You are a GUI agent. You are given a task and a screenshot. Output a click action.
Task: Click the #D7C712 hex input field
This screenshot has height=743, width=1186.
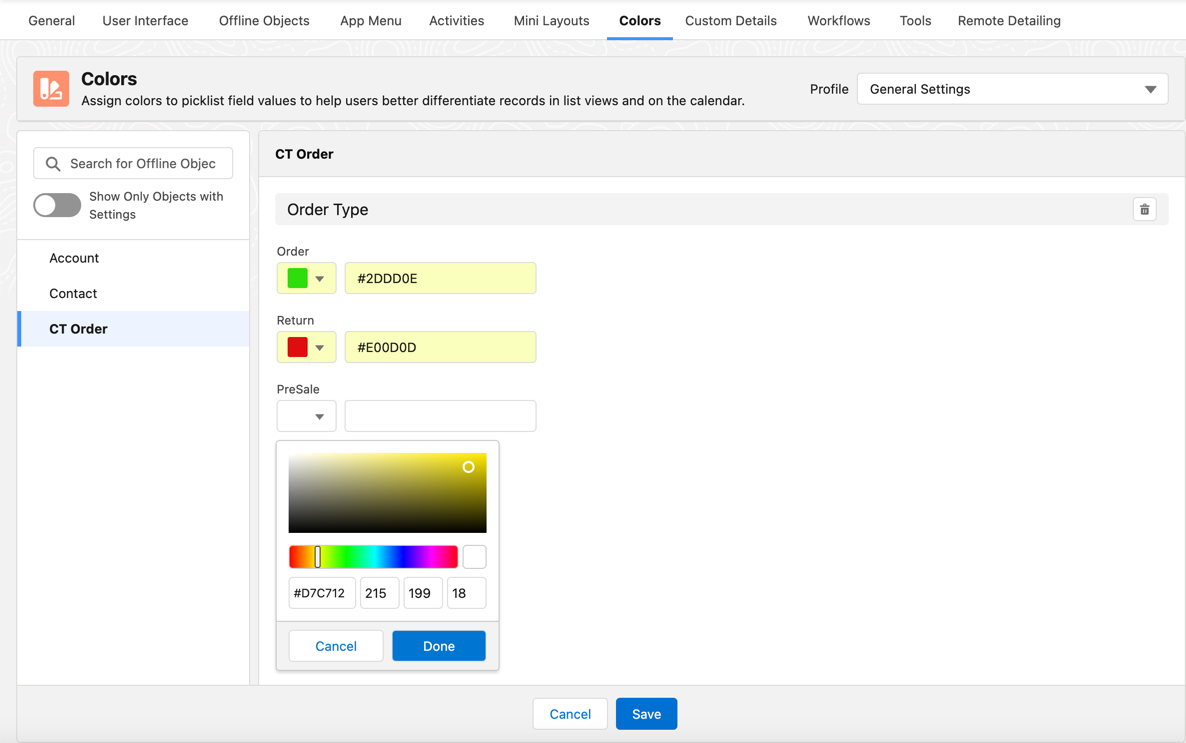321,592
